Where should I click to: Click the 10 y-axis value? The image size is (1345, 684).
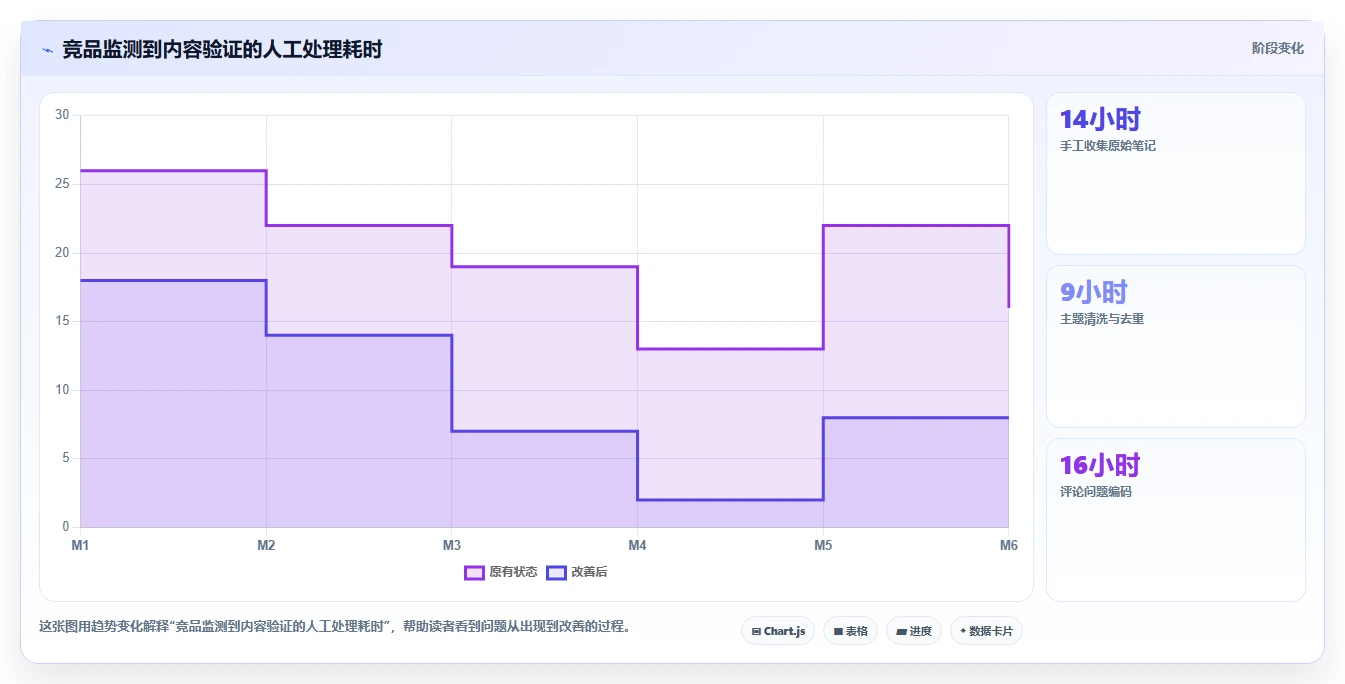point(62,390)
